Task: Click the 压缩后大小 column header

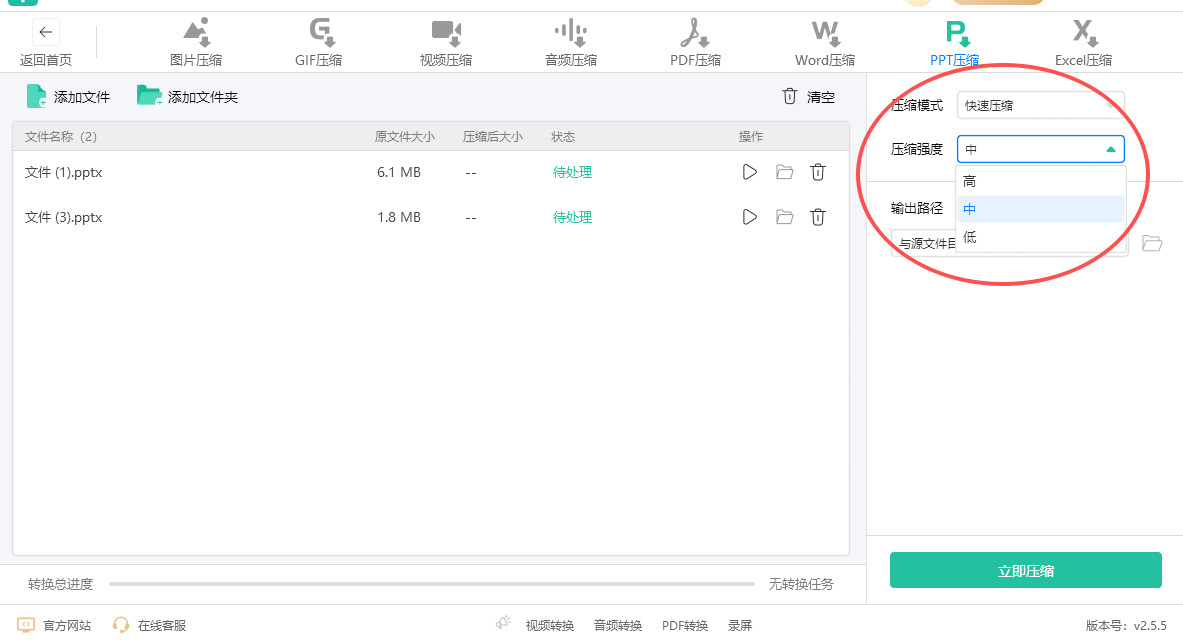Action: [493, 136]
